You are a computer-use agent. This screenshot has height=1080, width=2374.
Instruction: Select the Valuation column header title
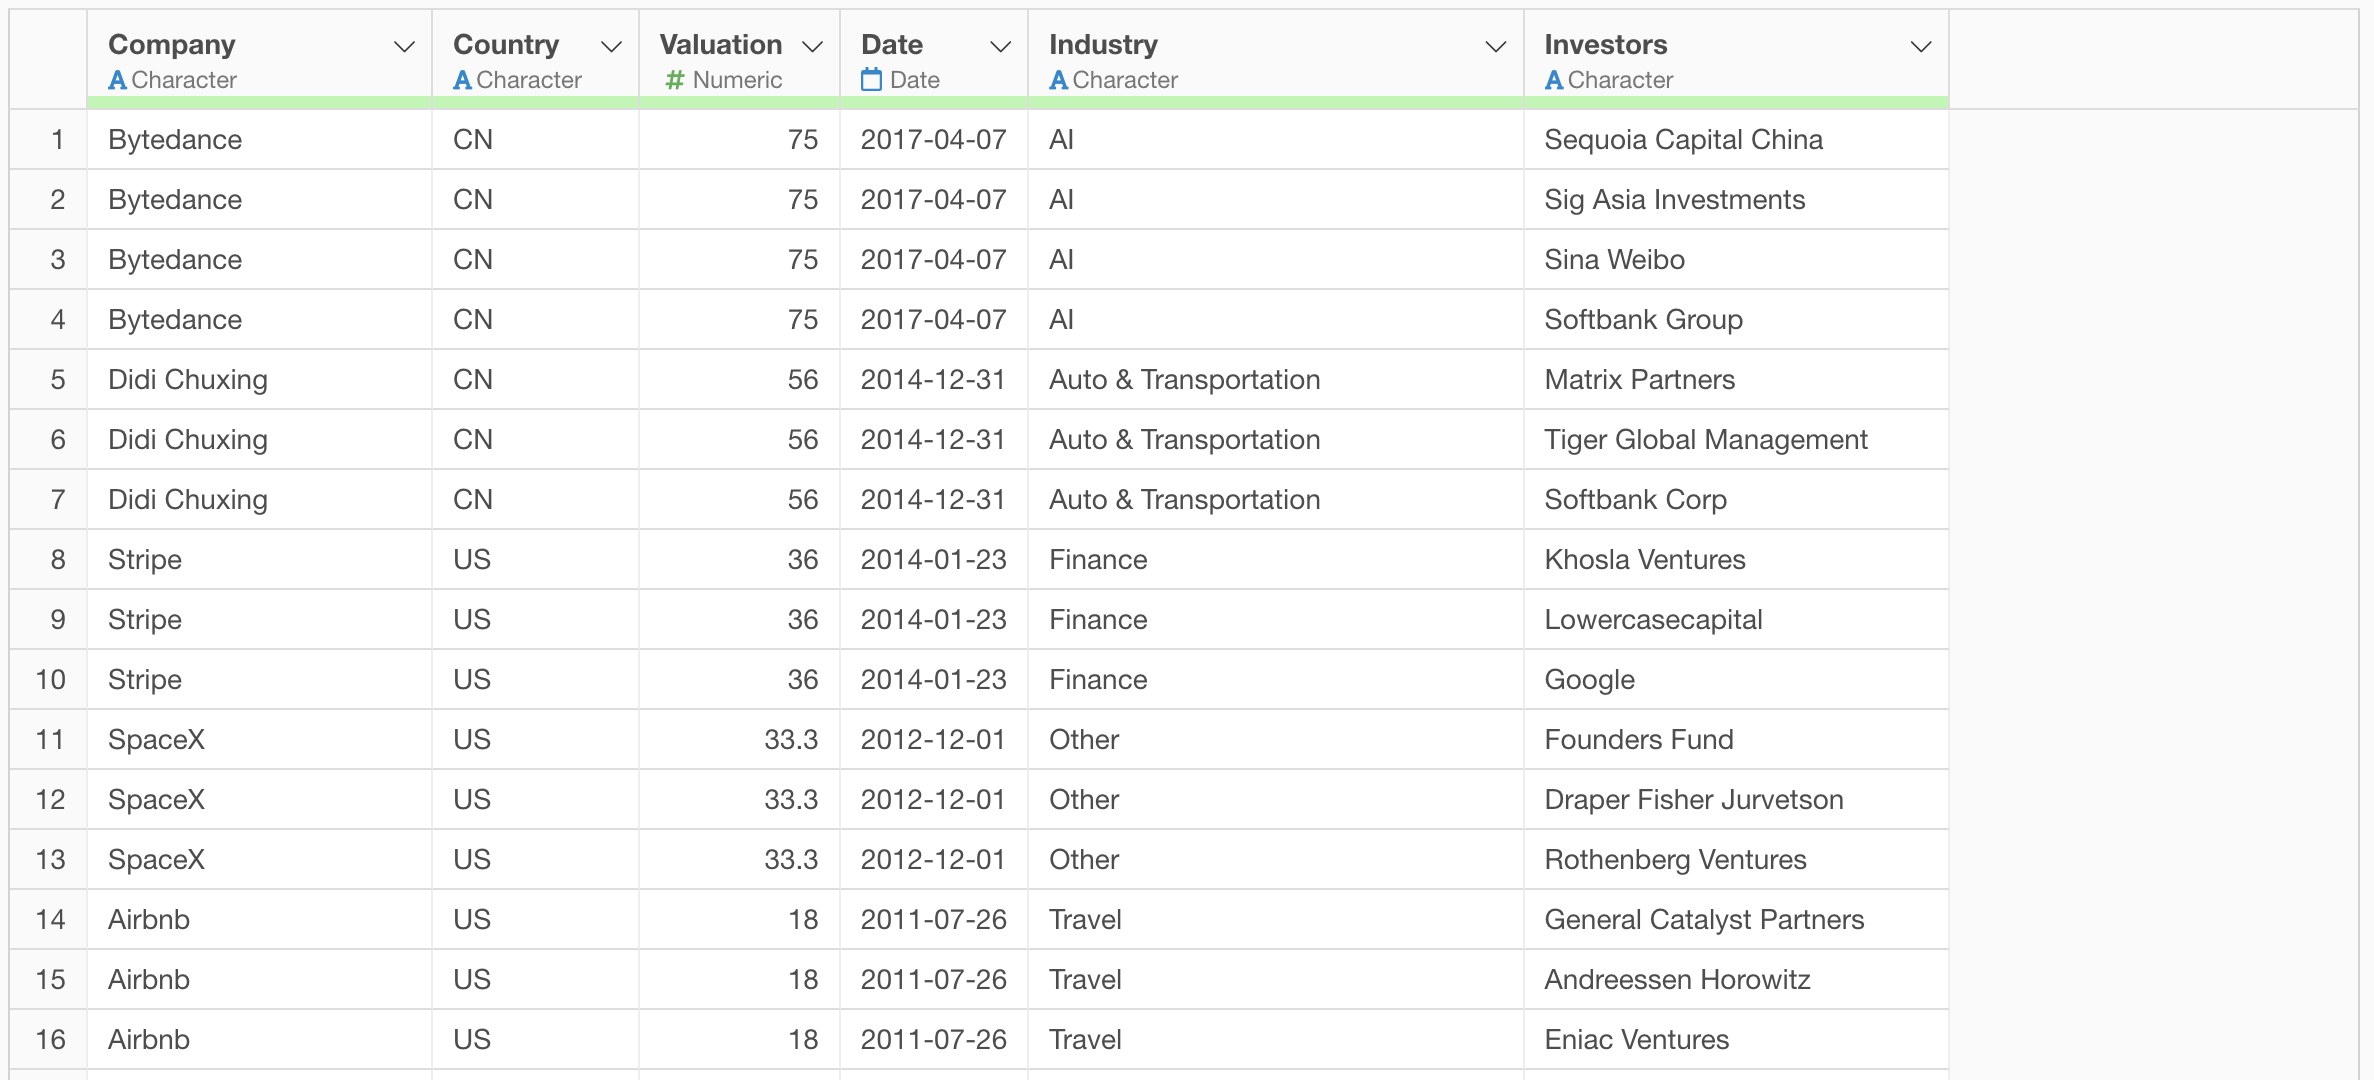(721, 45)
